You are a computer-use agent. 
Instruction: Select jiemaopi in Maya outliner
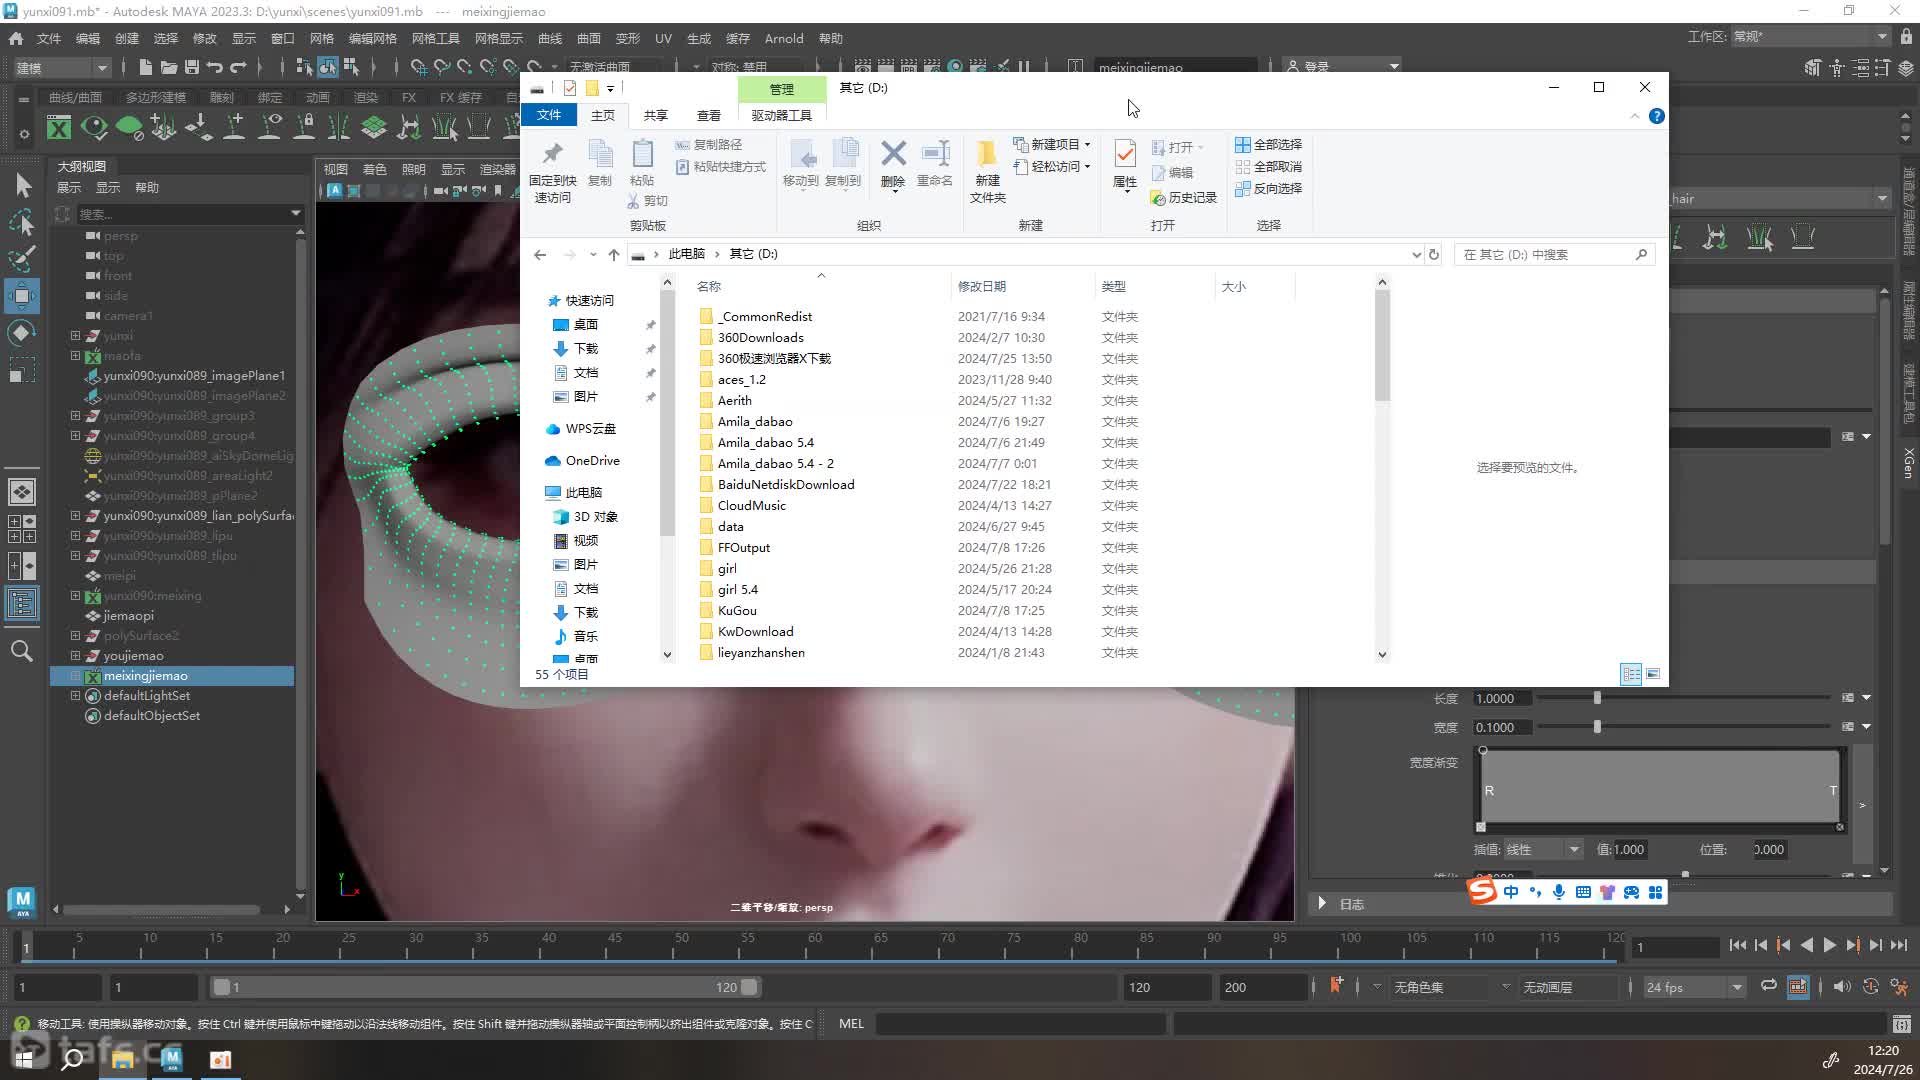click(x=128, y=615)
